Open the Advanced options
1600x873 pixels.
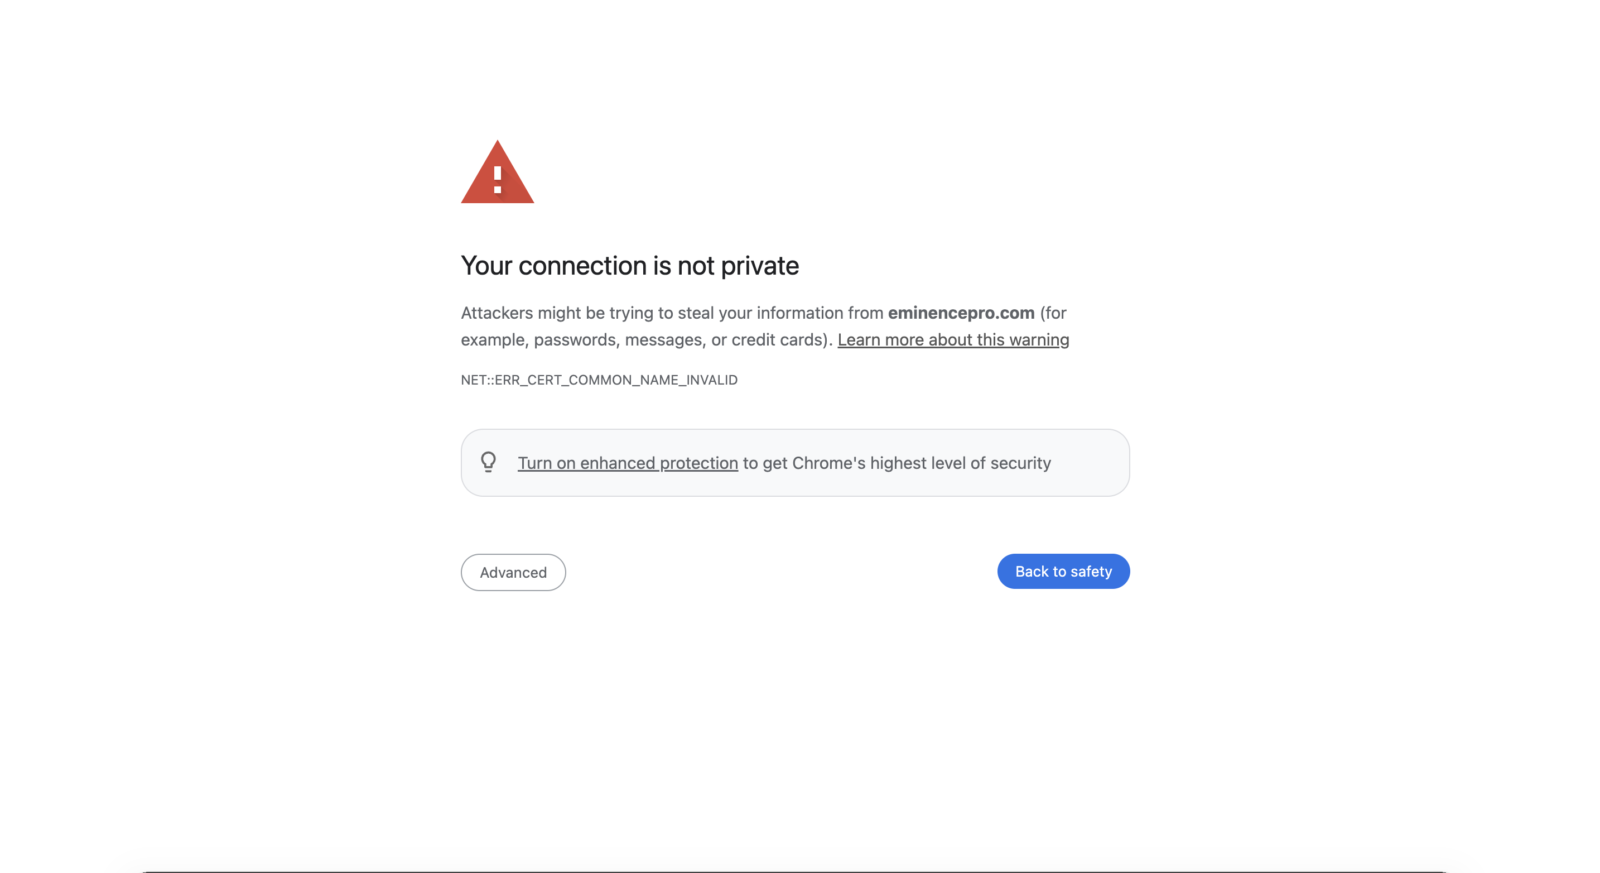[513, 572]
